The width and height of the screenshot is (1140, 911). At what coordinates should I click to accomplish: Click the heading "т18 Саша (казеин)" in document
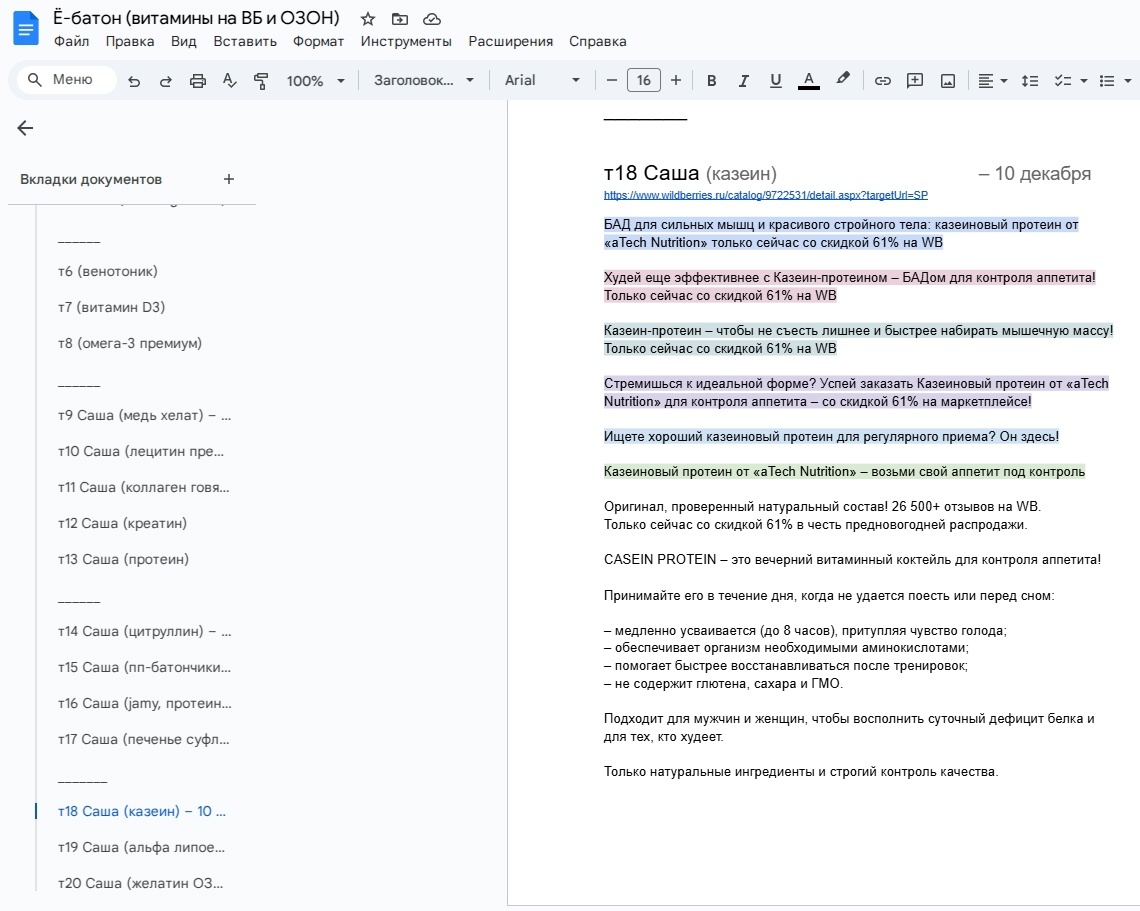click(x=690, y=173)
